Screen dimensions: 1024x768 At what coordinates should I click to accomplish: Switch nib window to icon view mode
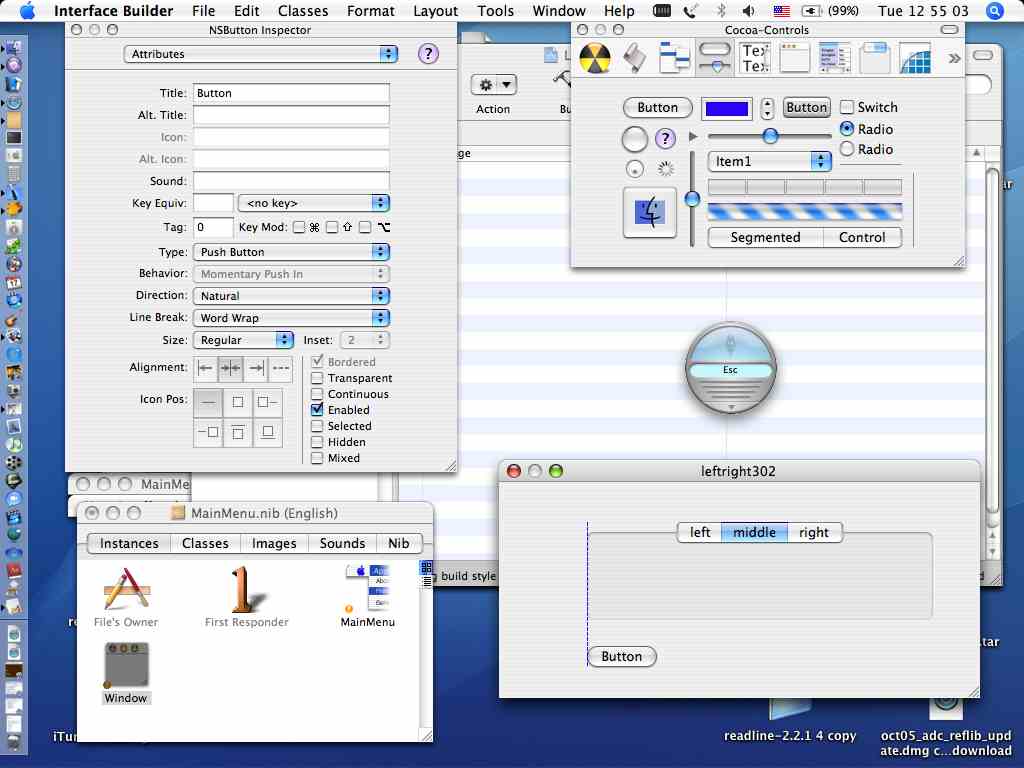coord(426,567)
